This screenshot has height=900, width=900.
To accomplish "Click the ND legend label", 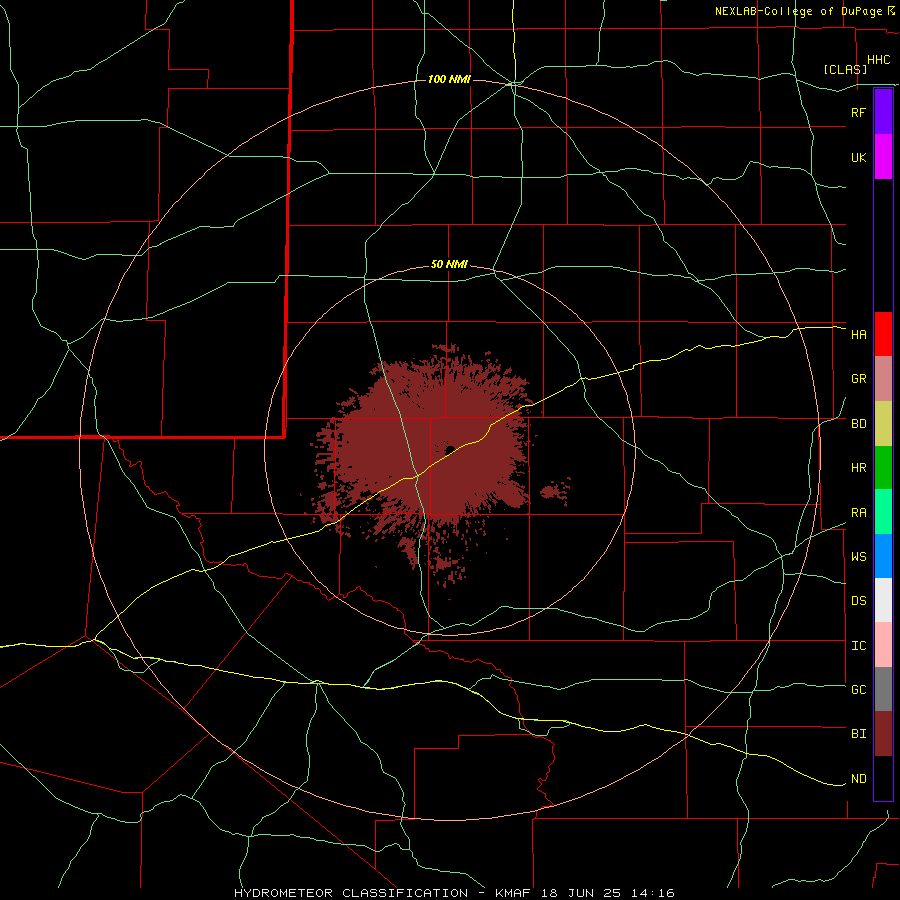I will click(x=858, y=779).
